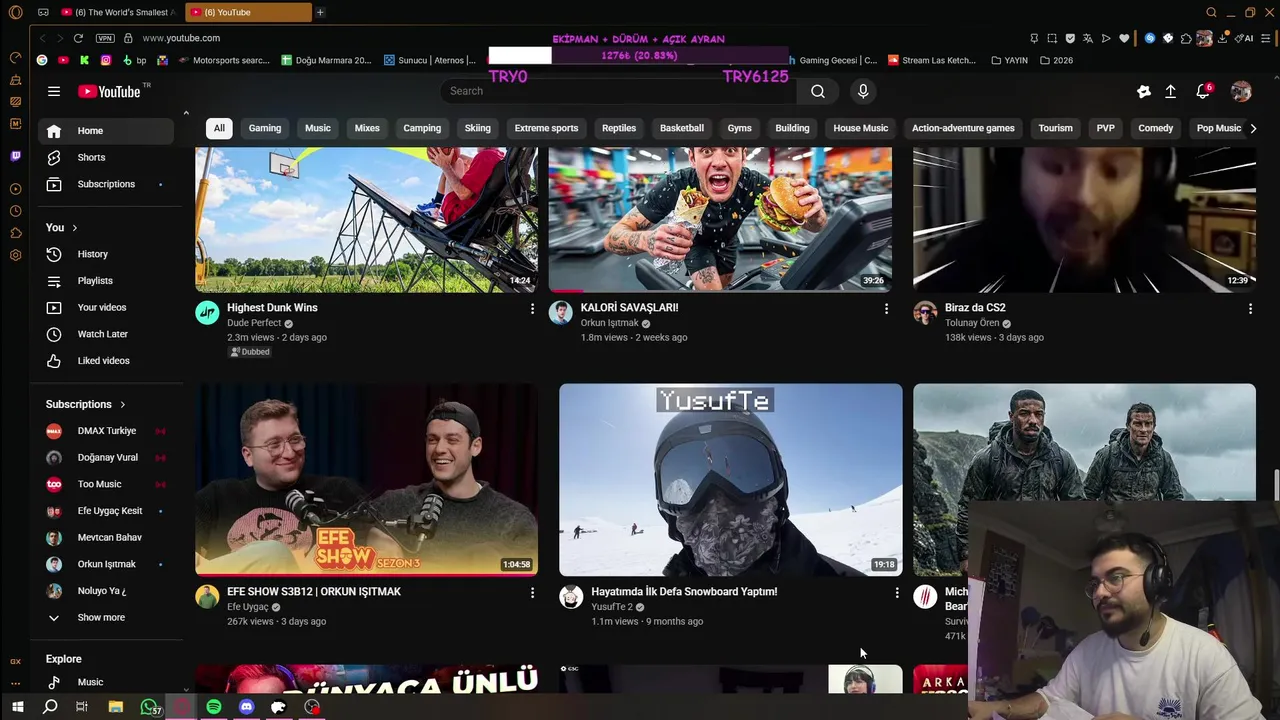Open Twitch in Opera sidebar
The height and width of the screenshot is (720, 1280).
tap(15, 156)
